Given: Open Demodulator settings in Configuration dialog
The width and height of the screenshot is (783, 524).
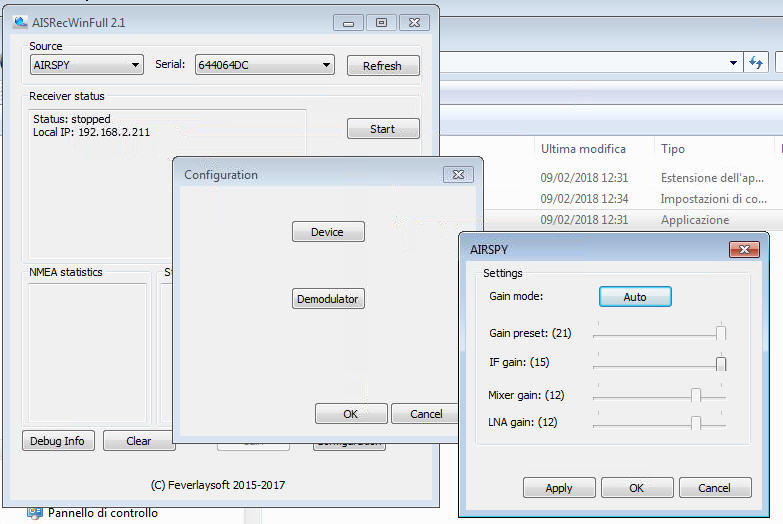Looking at the screenshot, I should coord(328,299).
